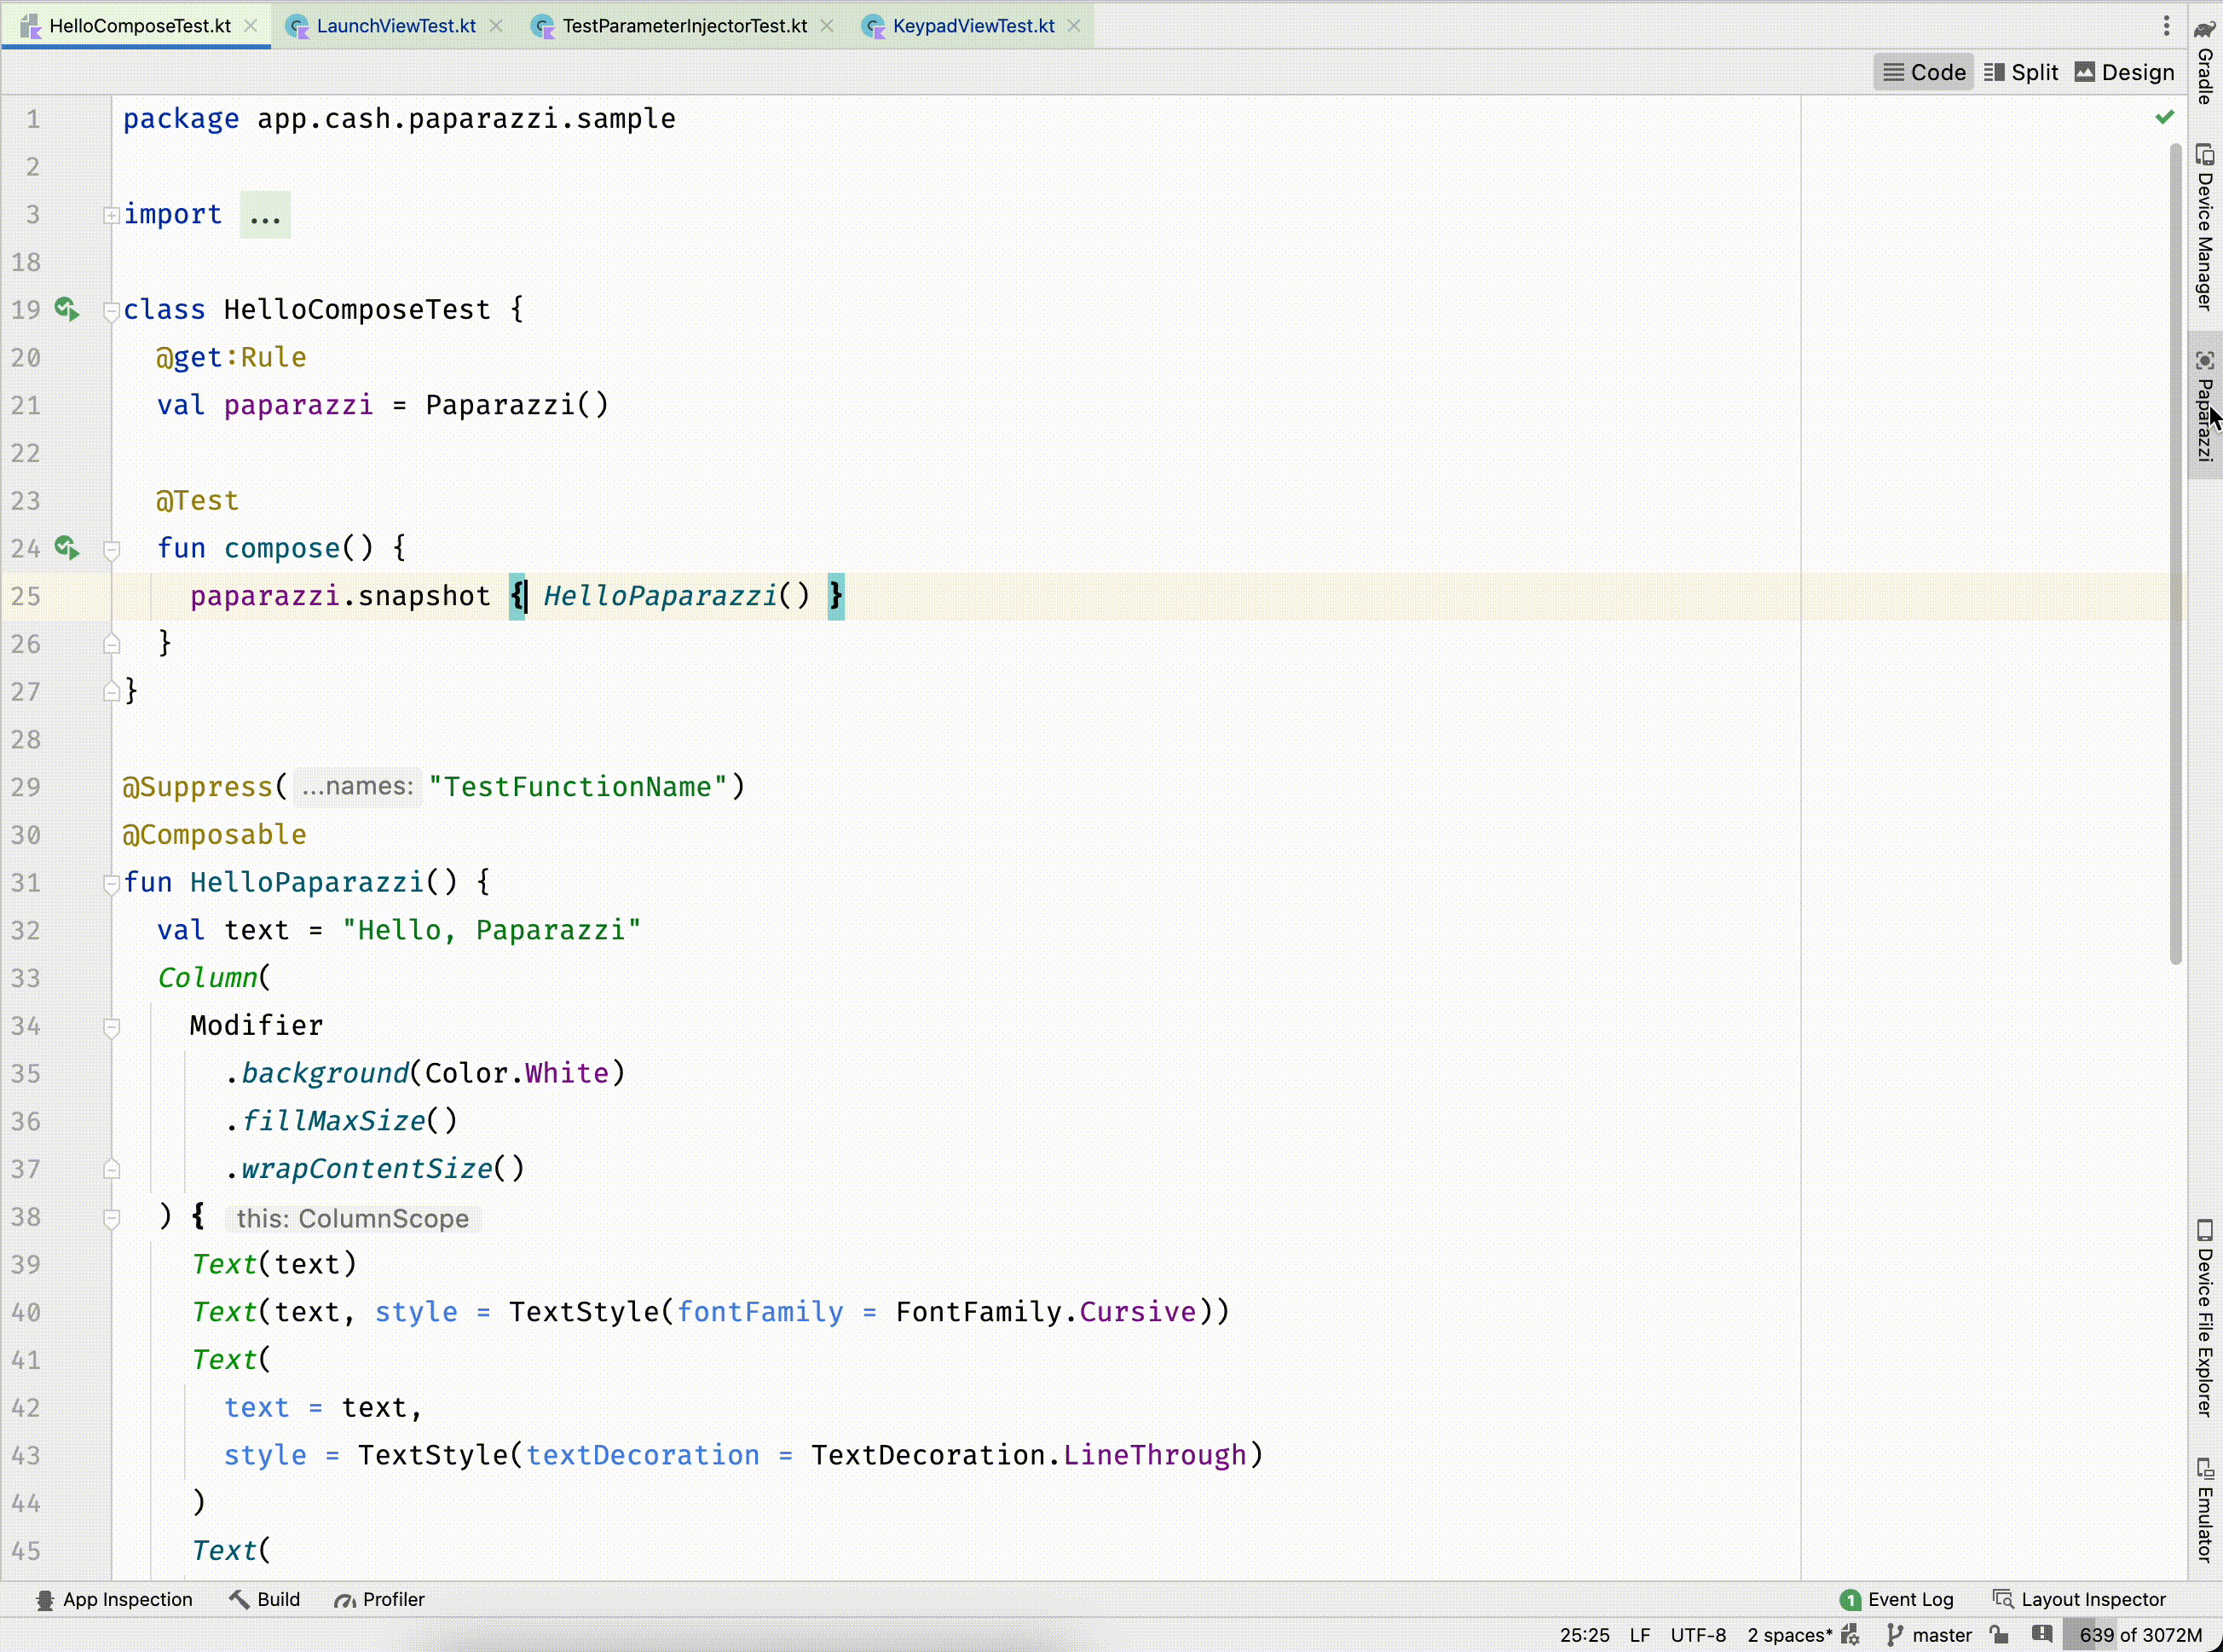Viewport: 2223px width, 1652px height.
Task: Click the @Composable annotation
Action: 214,834
